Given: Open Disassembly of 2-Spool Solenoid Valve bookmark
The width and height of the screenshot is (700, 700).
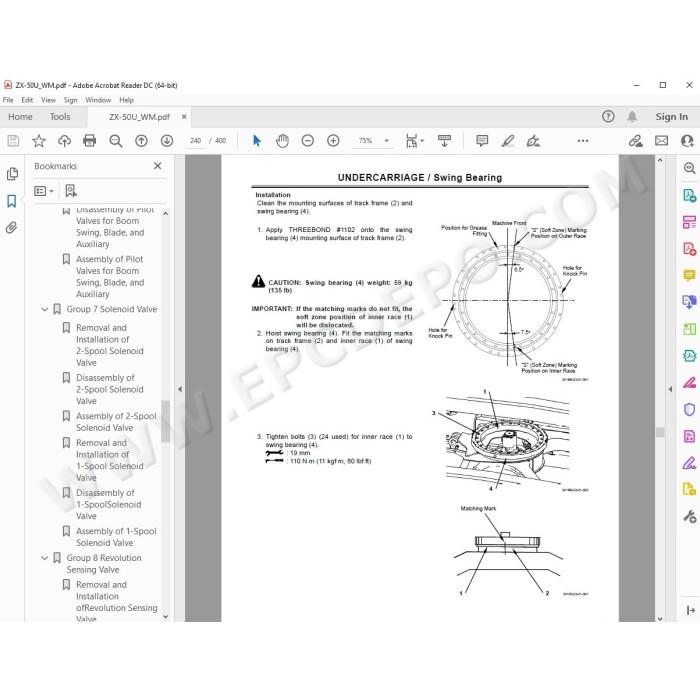Looking at the screenshot, I should [110, 389].
